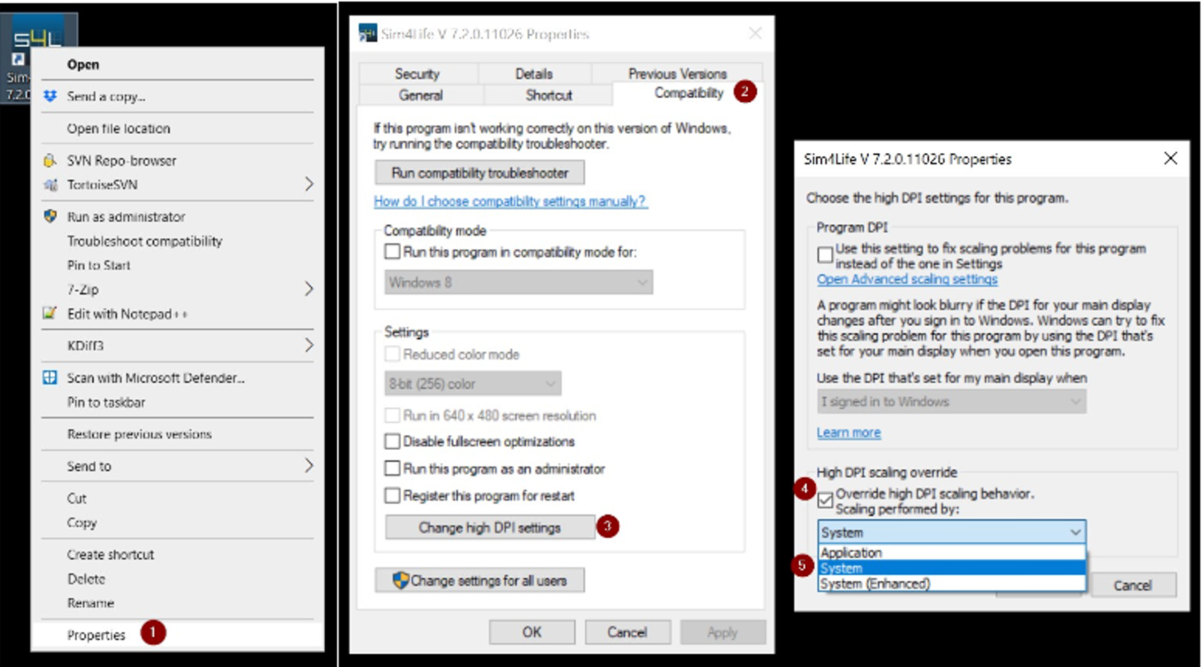Viewport: 1202px width, 667px height.
Task: Click the SVN Repo-browser icon
Action: [50, 161]
